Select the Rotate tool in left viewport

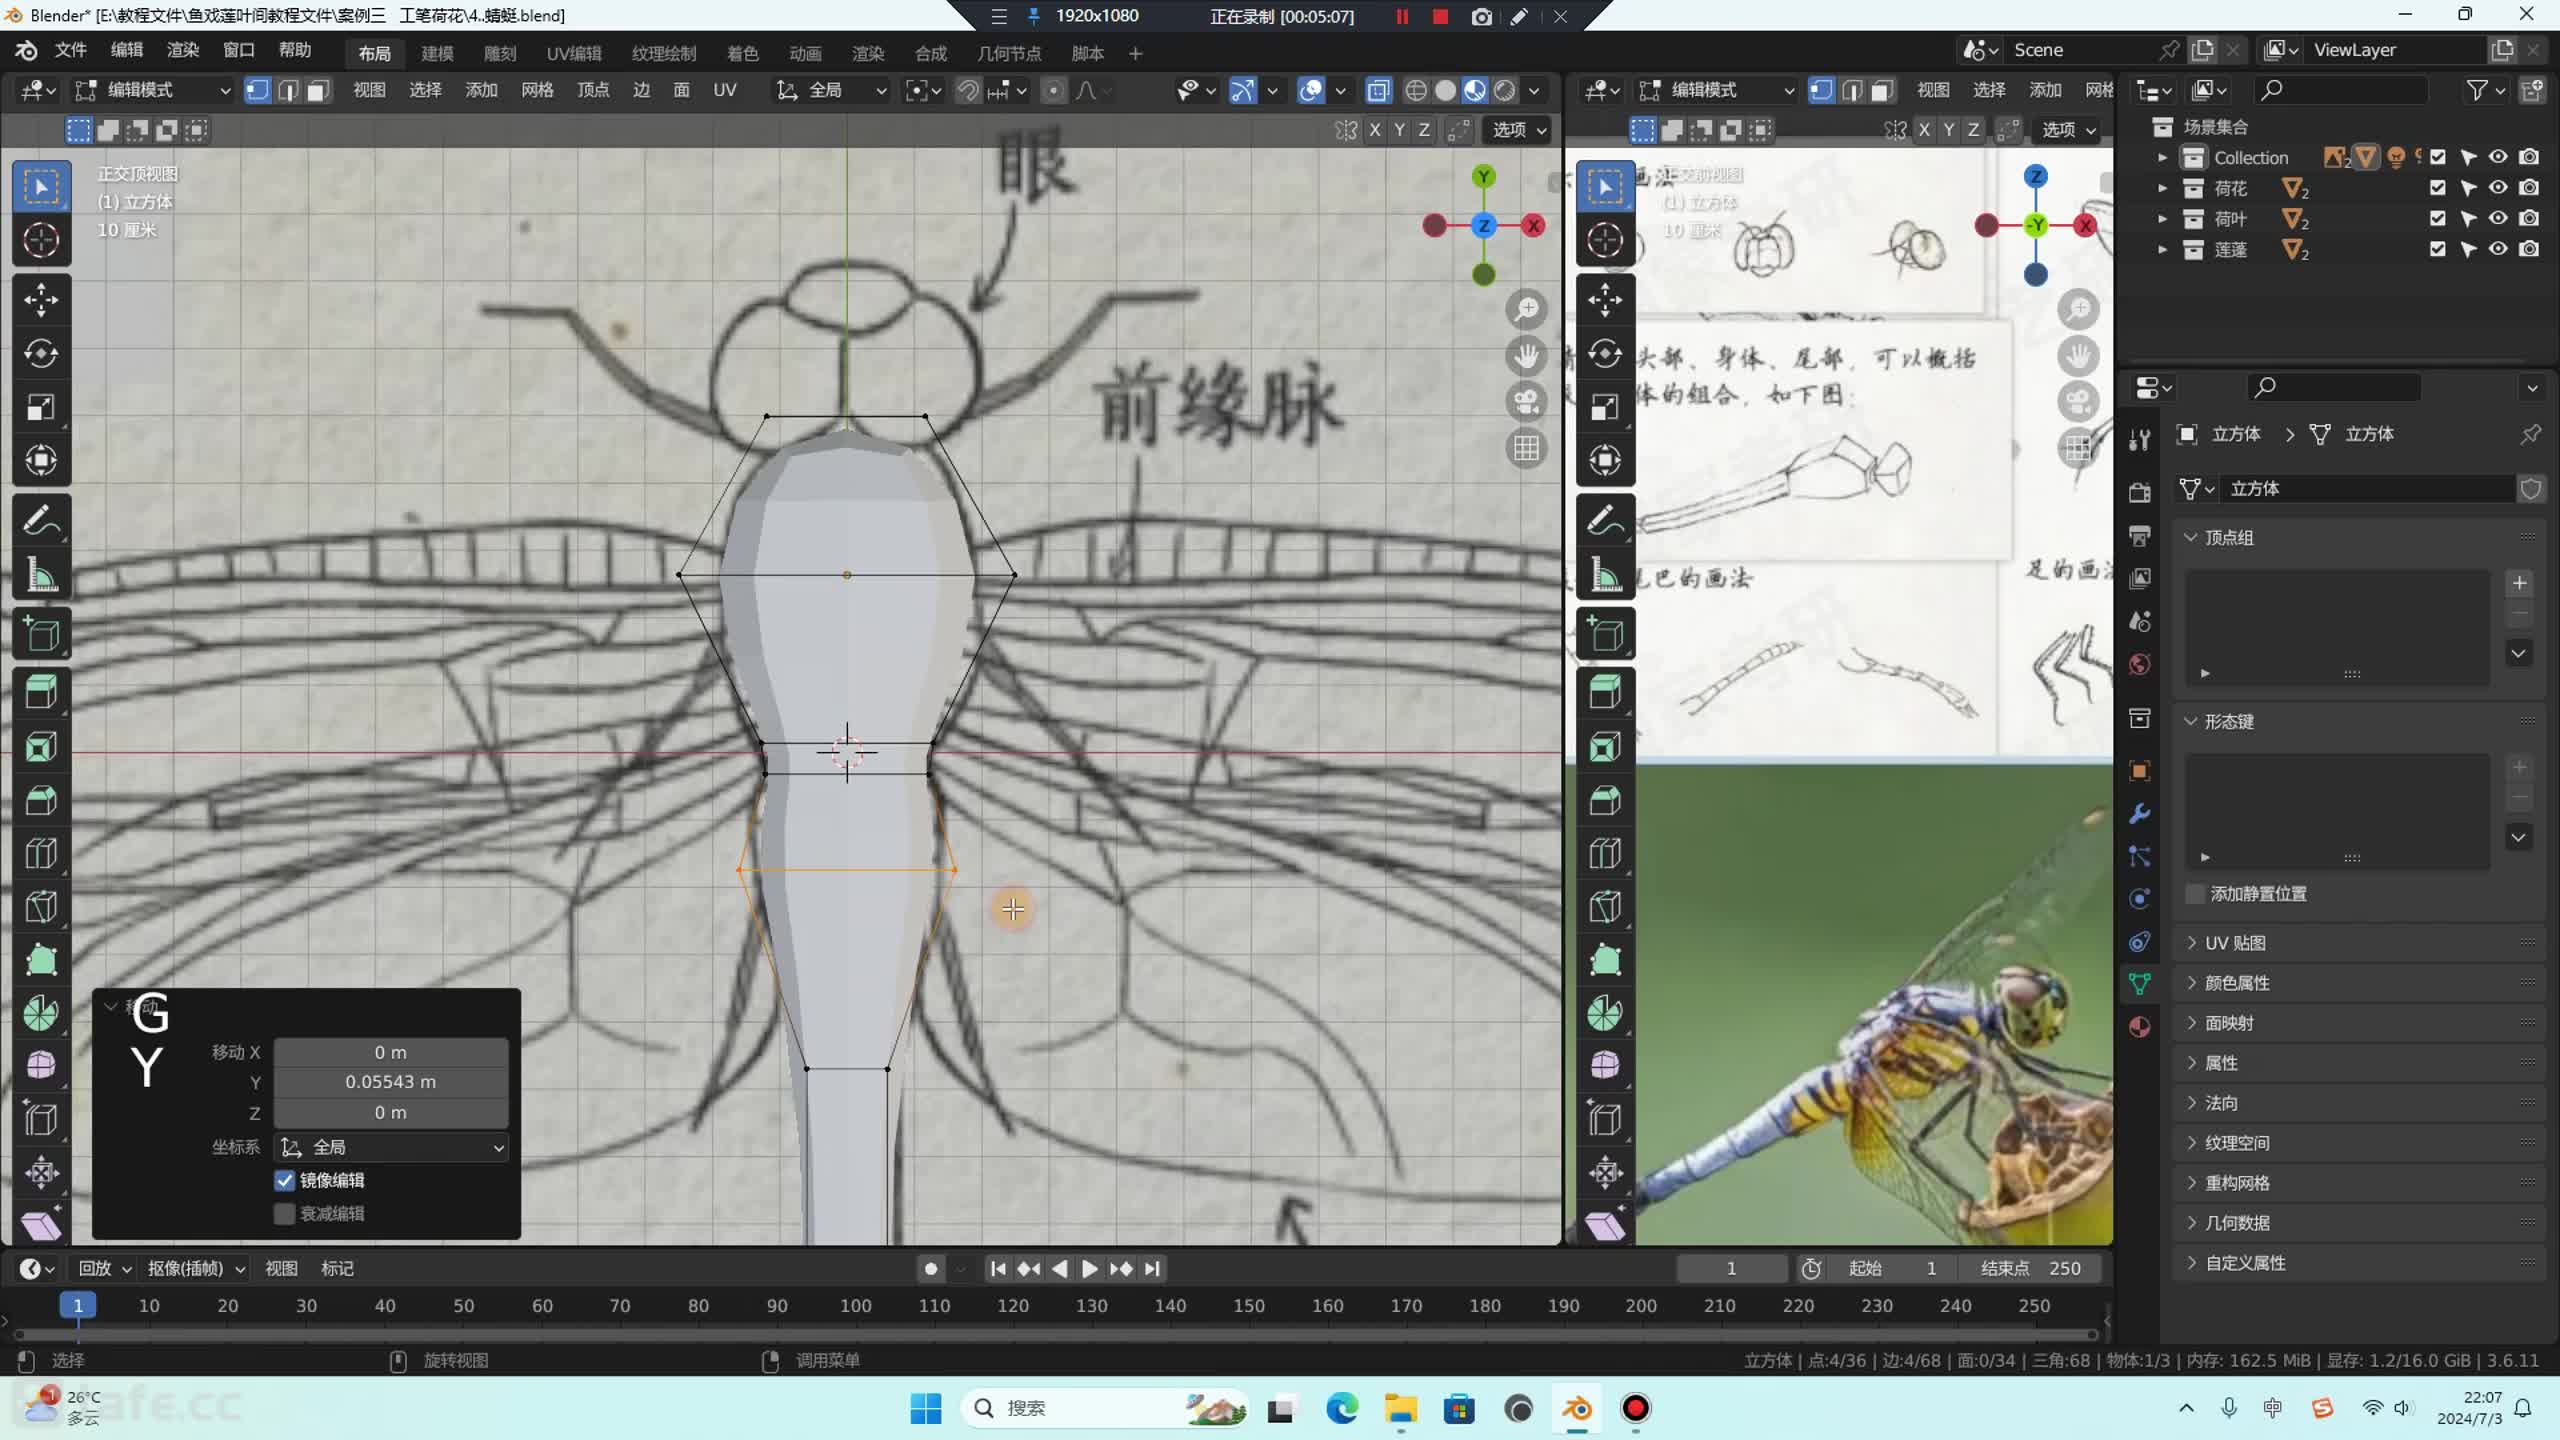(41, 354)
